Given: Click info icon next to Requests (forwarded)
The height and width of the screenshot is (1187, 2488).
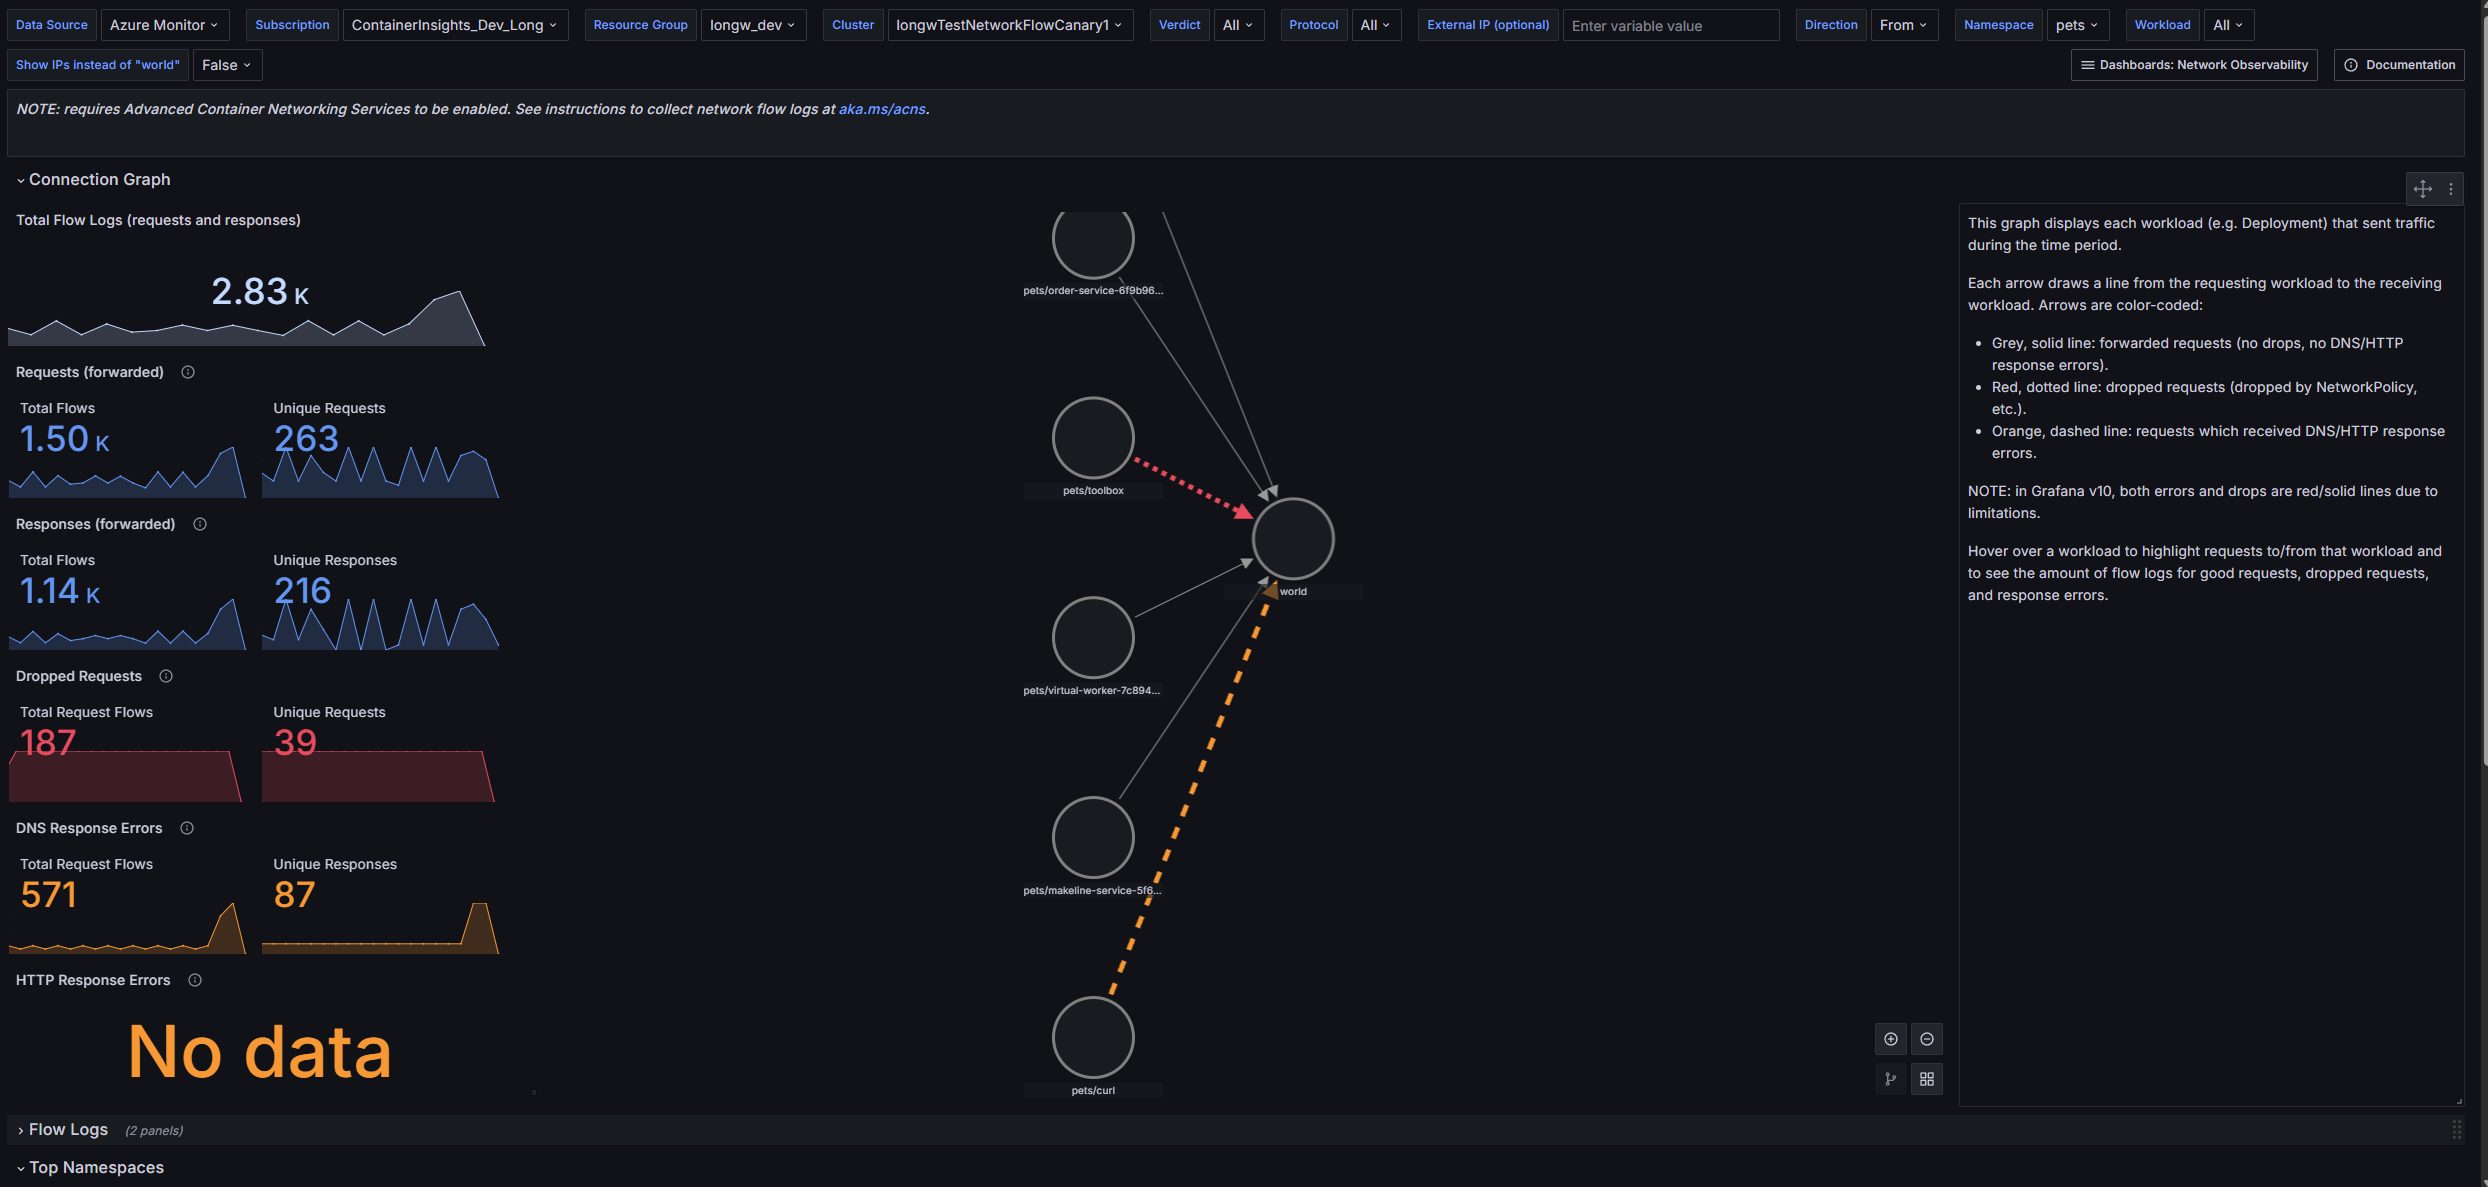Looking at the screenshot, I should [x=188, y=372].
